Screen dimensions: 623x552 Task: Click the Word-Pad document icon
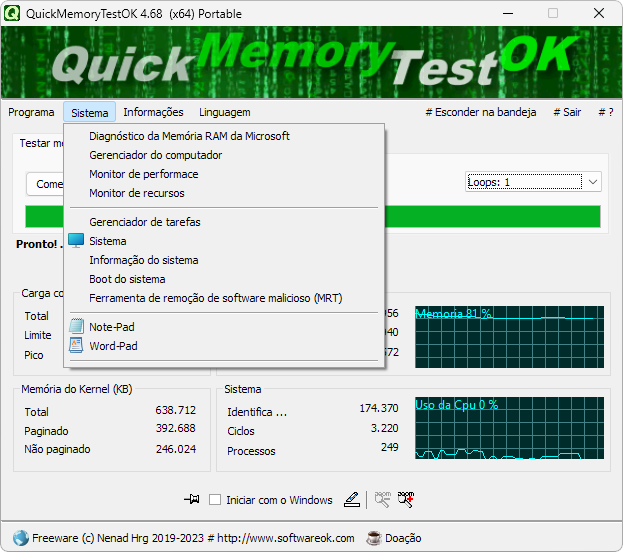76,345
